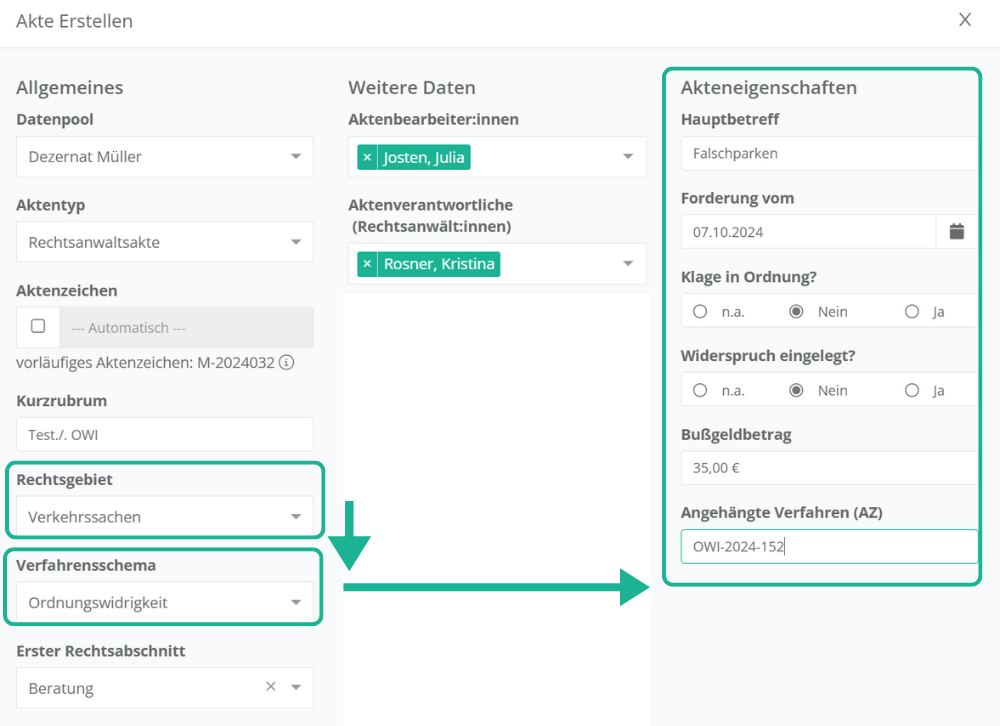The image size is (1000, 726).
Task: Toggle the automatic Aktenzeichen checkbox
Action: click(x=38, y=326)
